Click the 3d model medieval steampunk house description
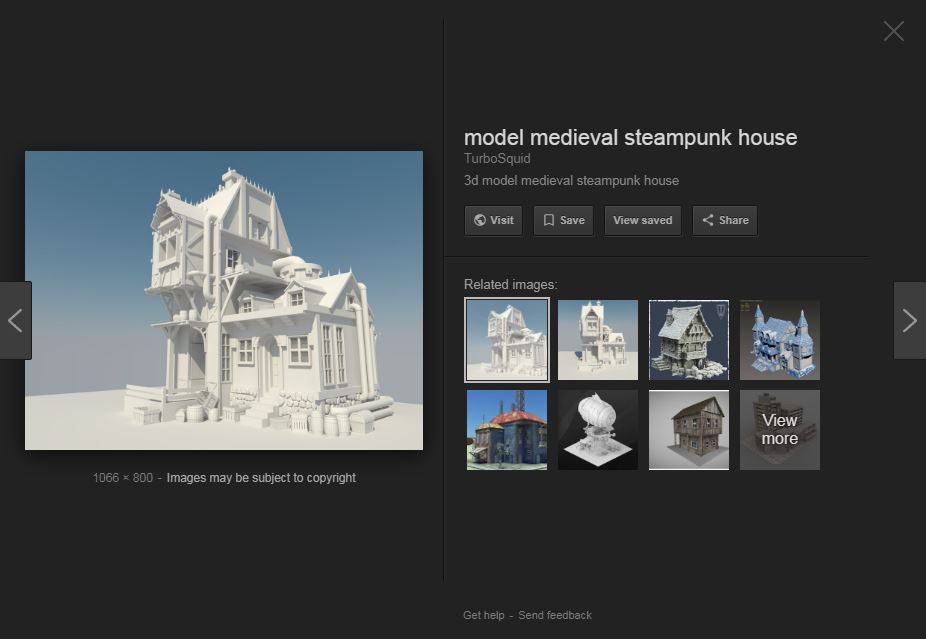 [571, 181]
